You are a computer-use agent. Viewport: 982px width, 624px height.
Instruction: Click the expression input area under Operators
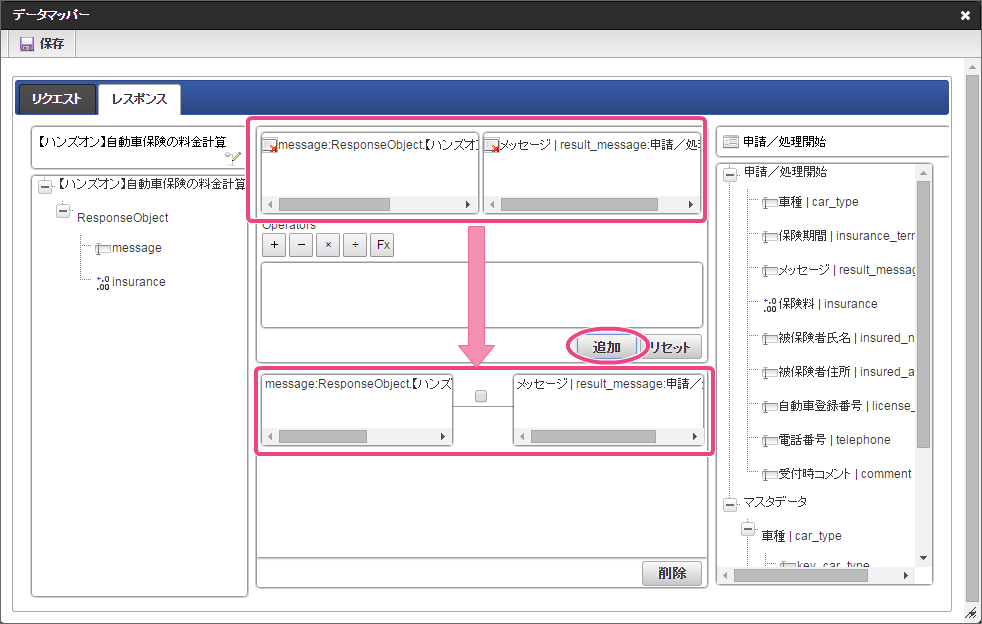pos(482,295)
